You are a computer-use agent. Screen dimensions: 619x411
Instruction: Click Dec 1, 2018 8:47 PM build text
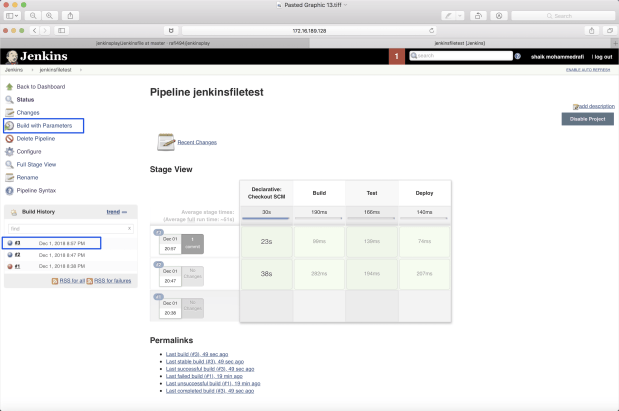click(x=62, y=255)
